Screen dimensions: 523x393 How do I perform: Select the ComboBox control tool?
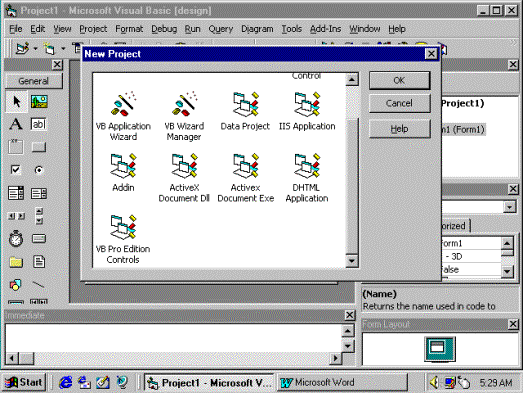coord(16,193)
